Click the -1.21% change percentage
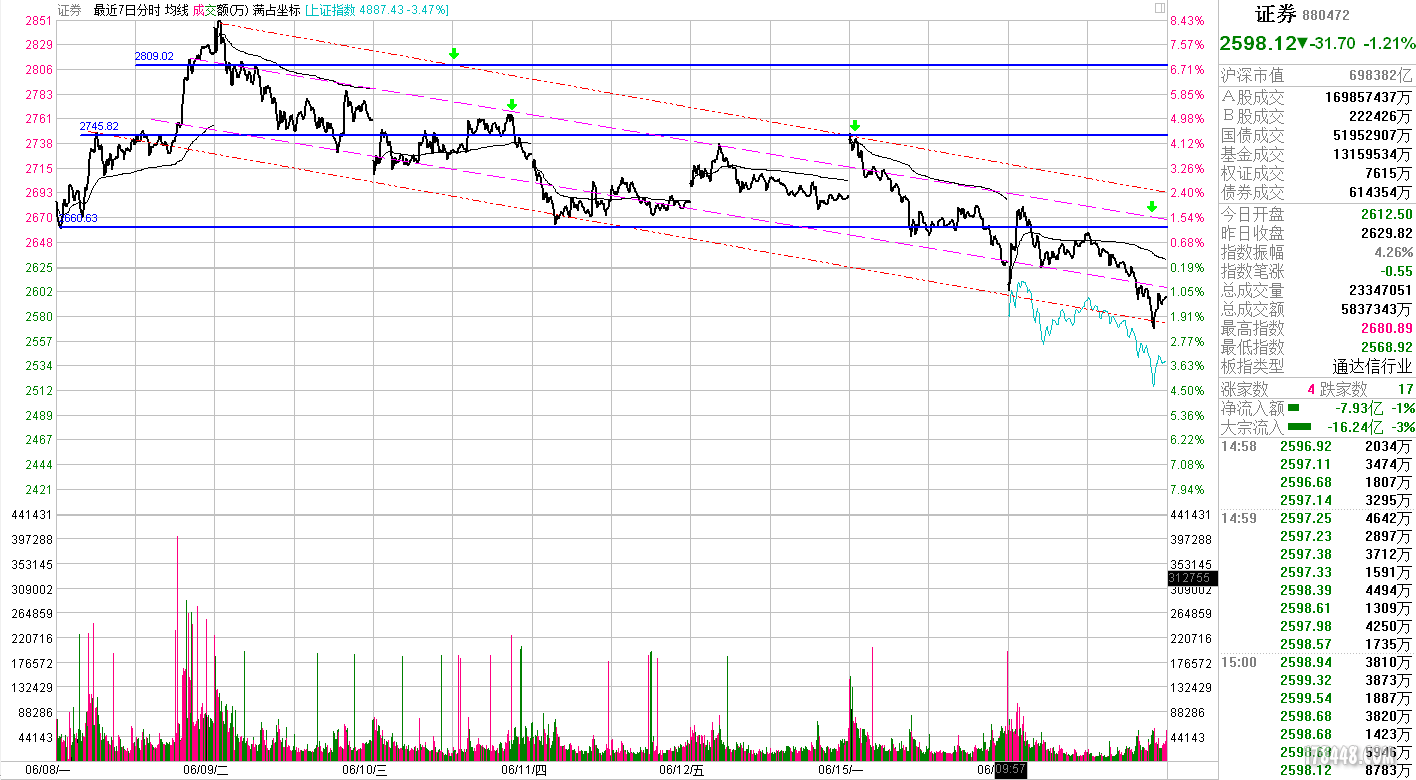The height and width of the screenshot is (780, 1416). (x=1389, y=43)
